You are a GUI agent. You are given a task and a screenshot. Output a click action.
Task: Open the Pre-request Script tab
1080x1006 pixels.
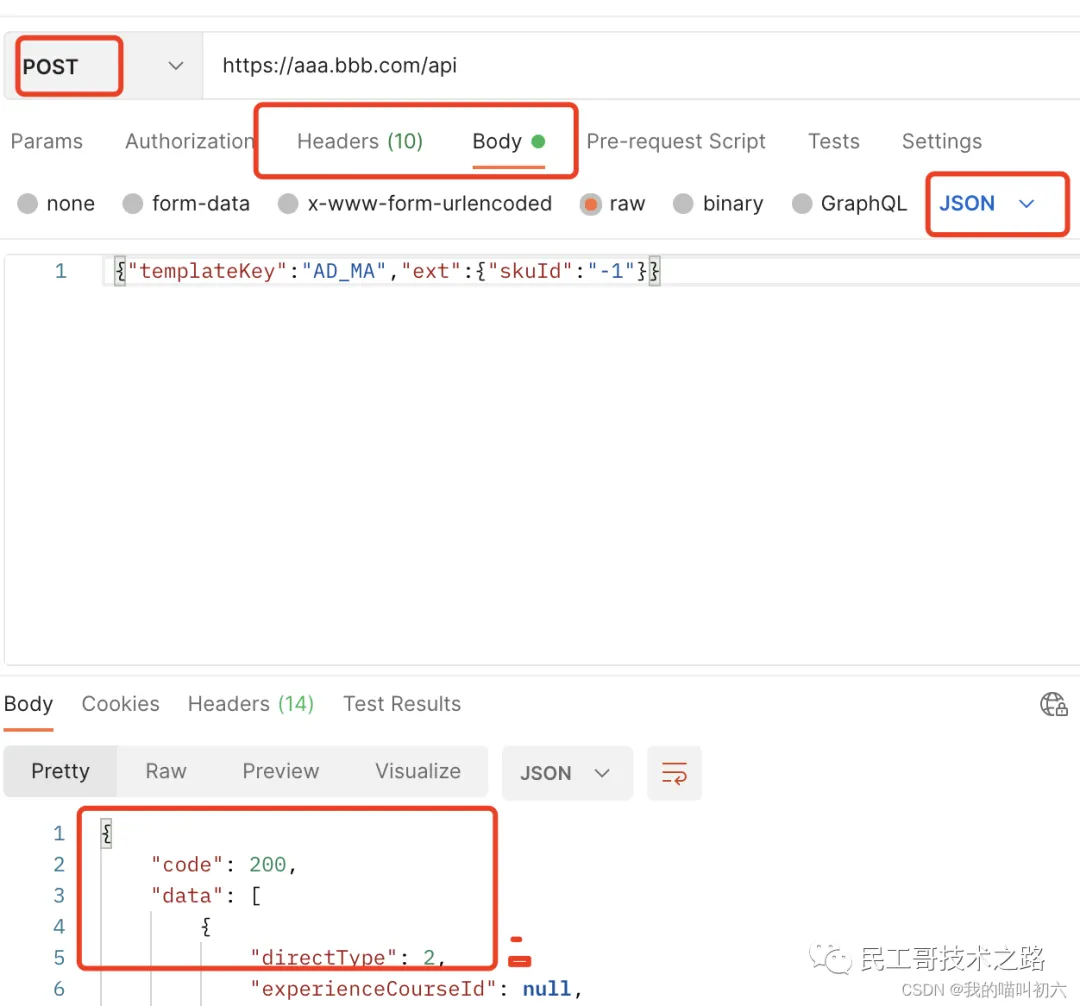676,141
